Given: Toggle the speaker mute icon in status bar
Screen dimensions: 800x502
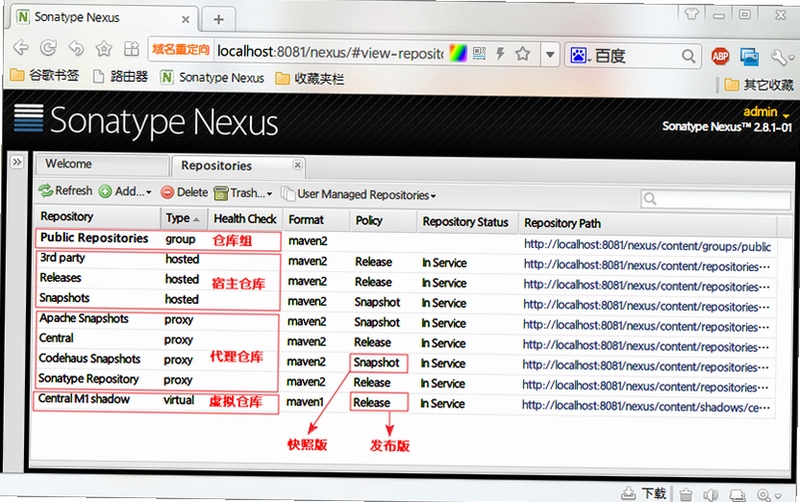Looking at the screenshot, I should [711, 494].
